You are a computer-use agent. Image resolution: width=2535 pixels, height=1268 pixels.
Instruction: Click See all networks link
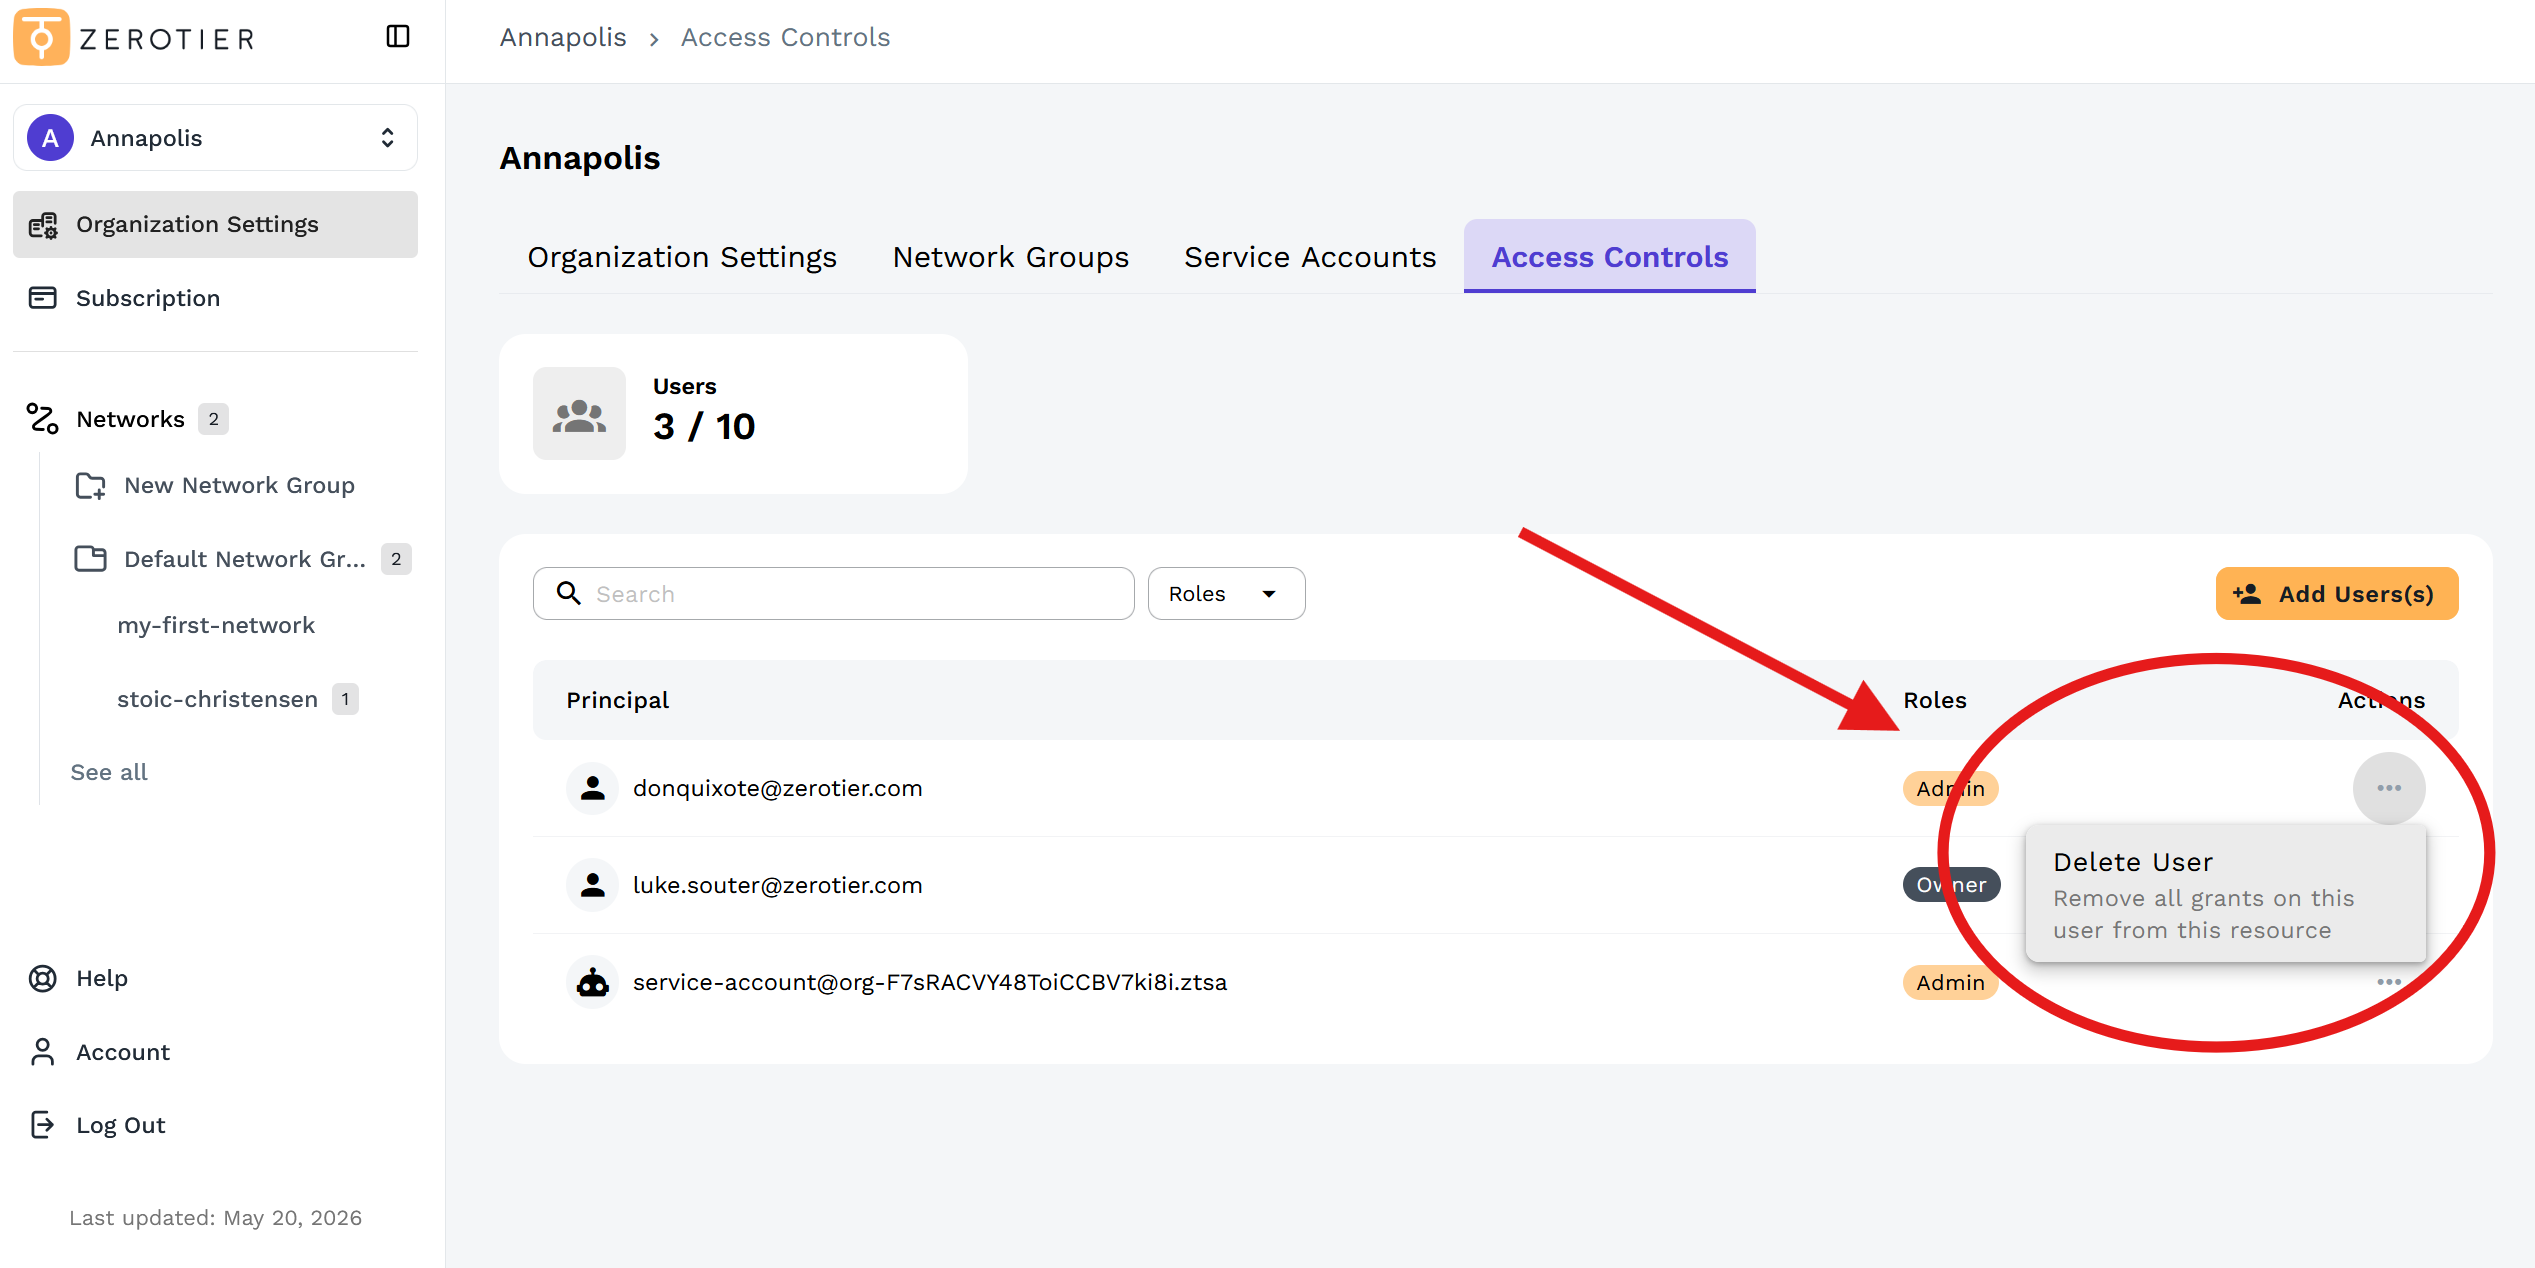tap(109, 772)
